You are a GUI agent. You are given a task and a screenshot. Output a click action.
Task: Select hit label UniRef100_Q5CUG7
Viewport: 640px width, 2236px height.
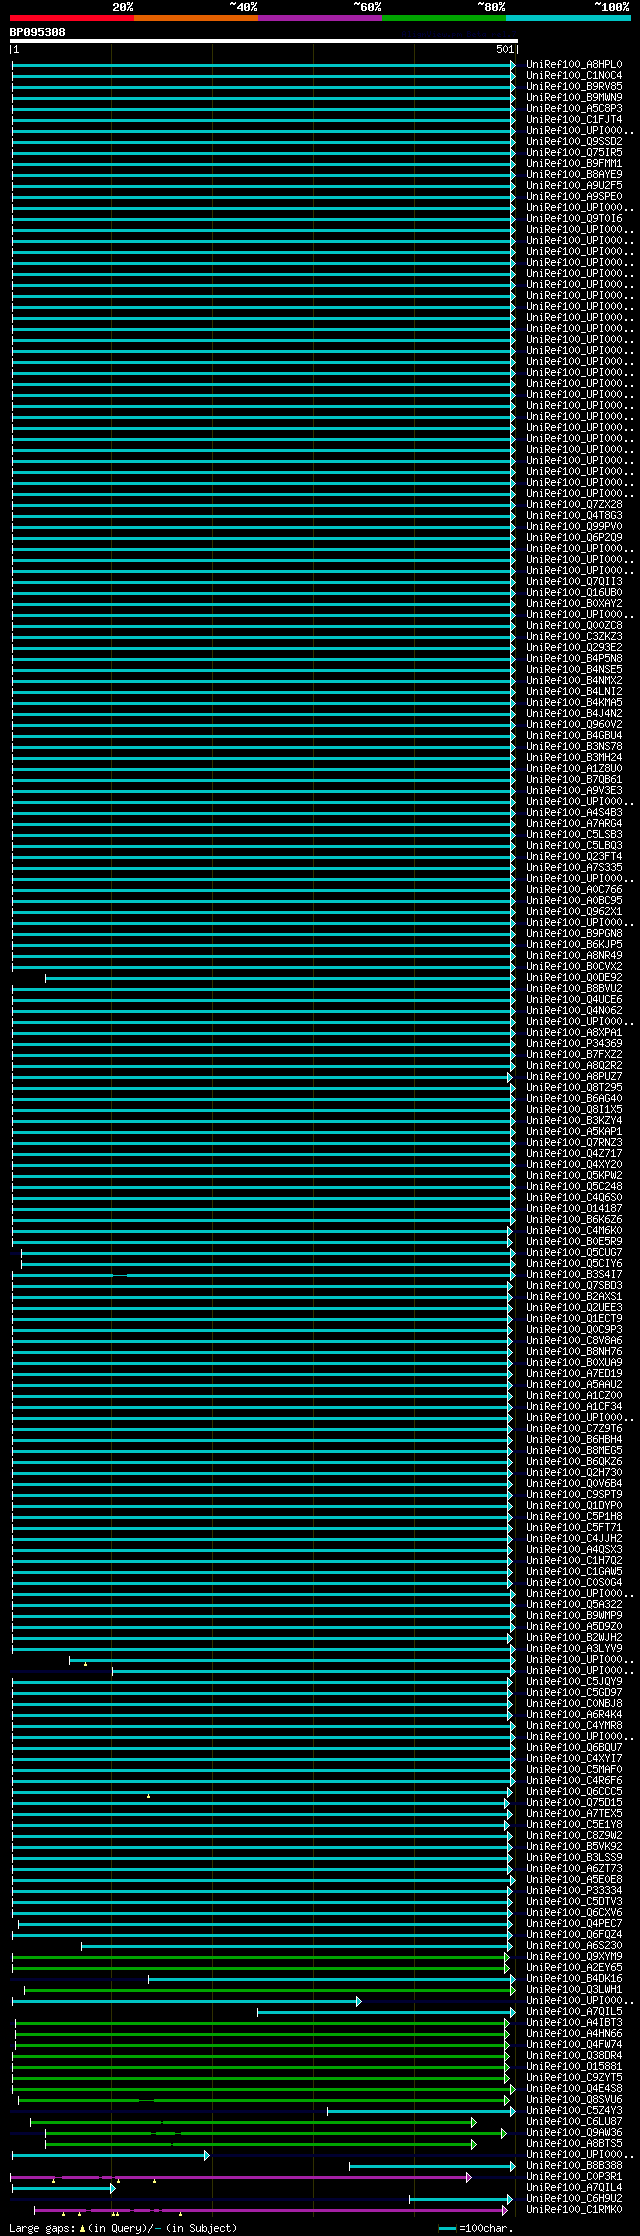click(574, 1252)
